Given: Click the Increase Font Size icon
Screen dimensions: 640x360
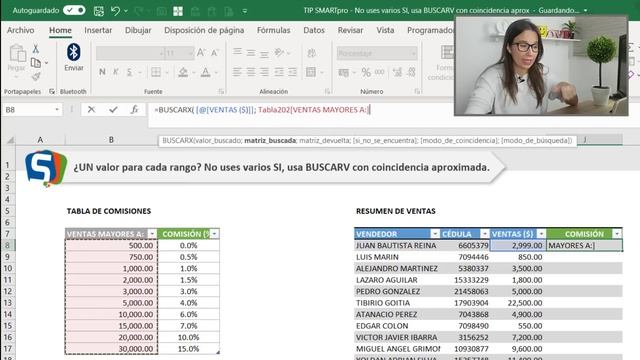Looking at the screenshot, I should tap(201, 53).
